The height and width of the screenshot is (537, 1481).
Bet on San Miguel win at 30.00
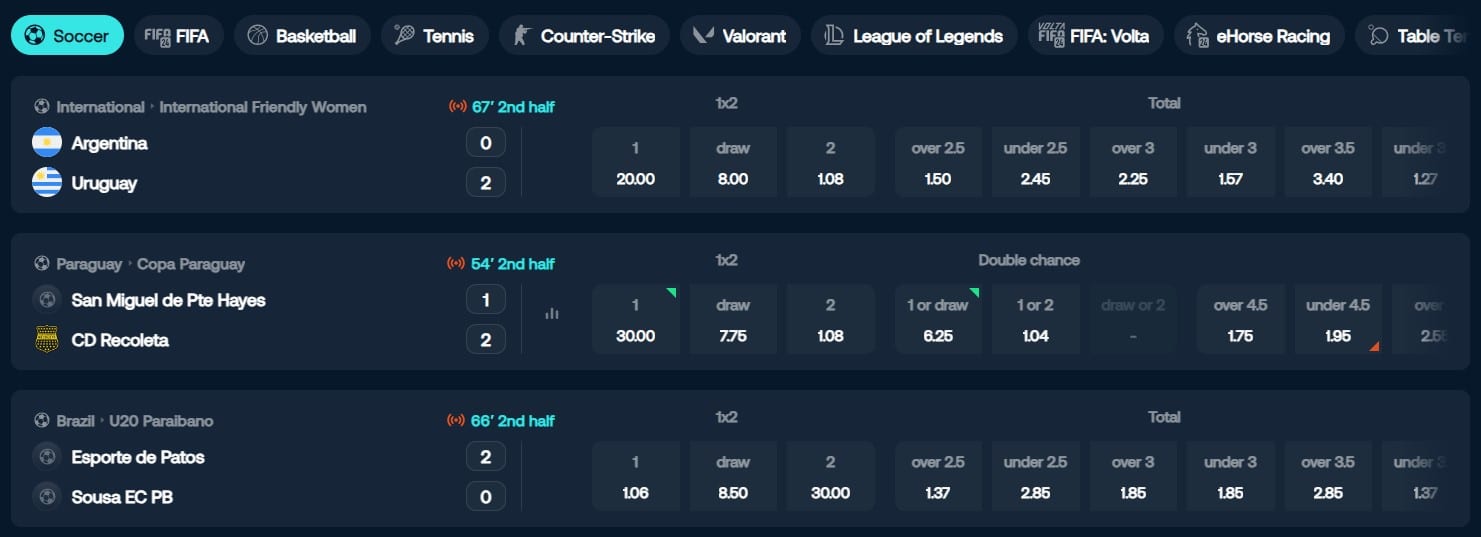tap(636, 320)
